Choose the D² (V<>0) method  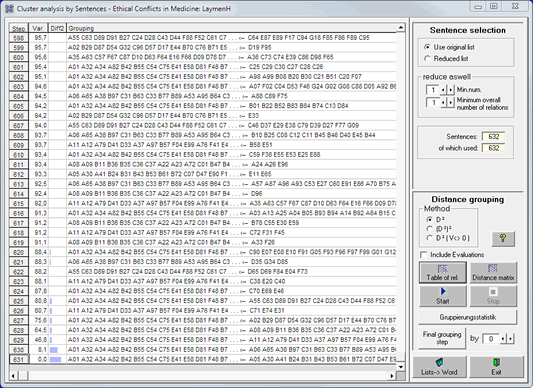tap(448, 238)
